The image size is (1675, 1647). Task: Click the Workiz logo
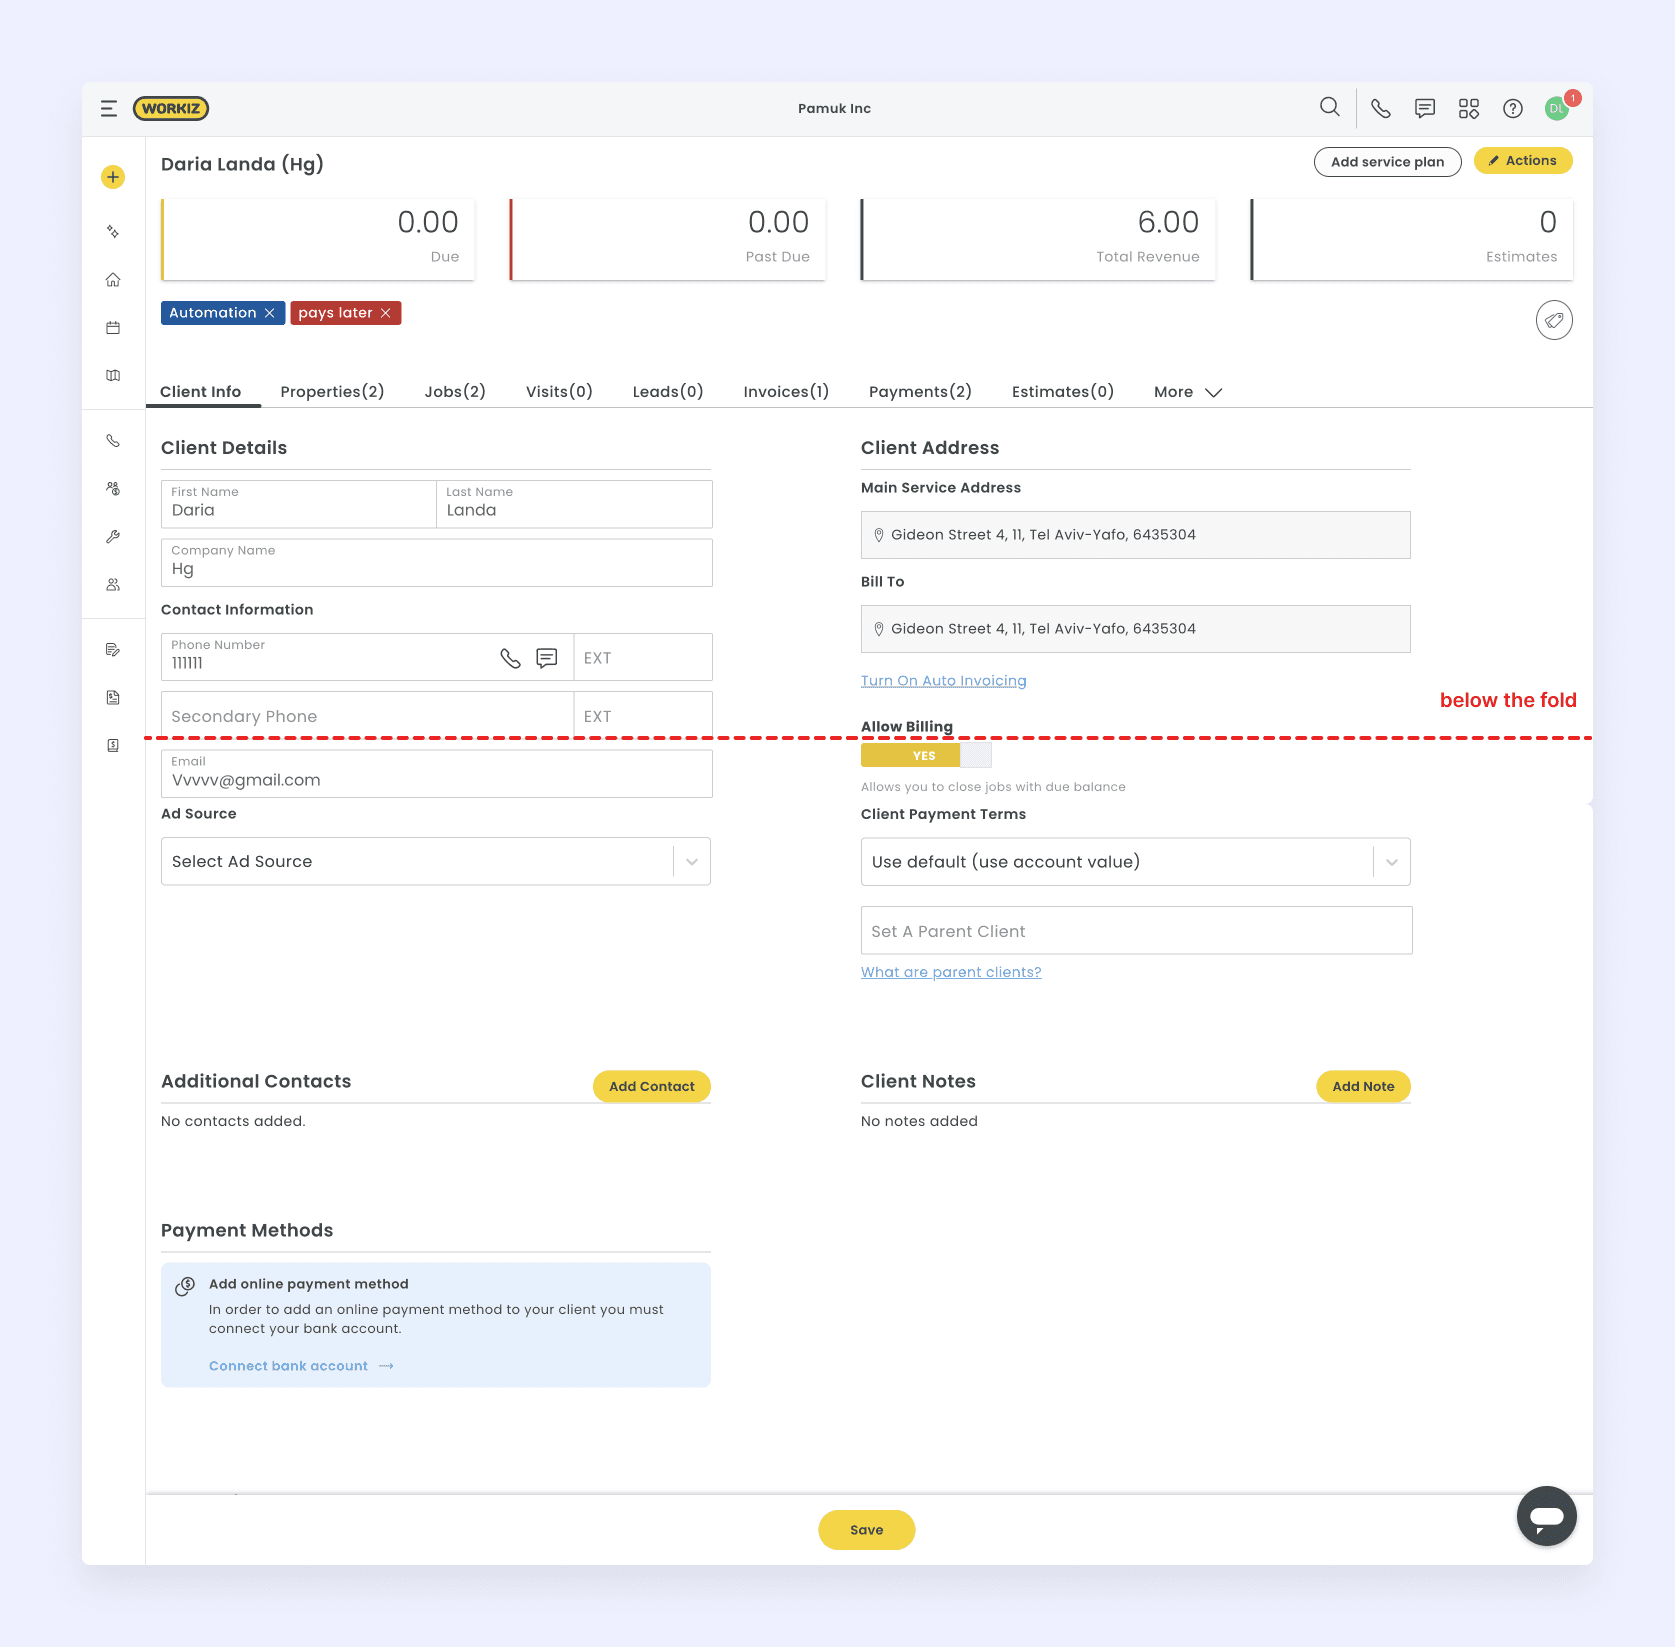171,109
